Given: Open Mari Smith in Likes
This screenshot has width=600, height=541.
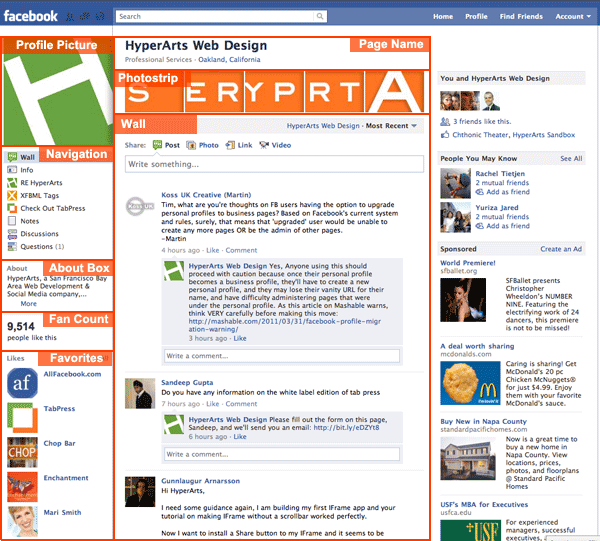Looking at the screenshot, I should click(62, 512).
